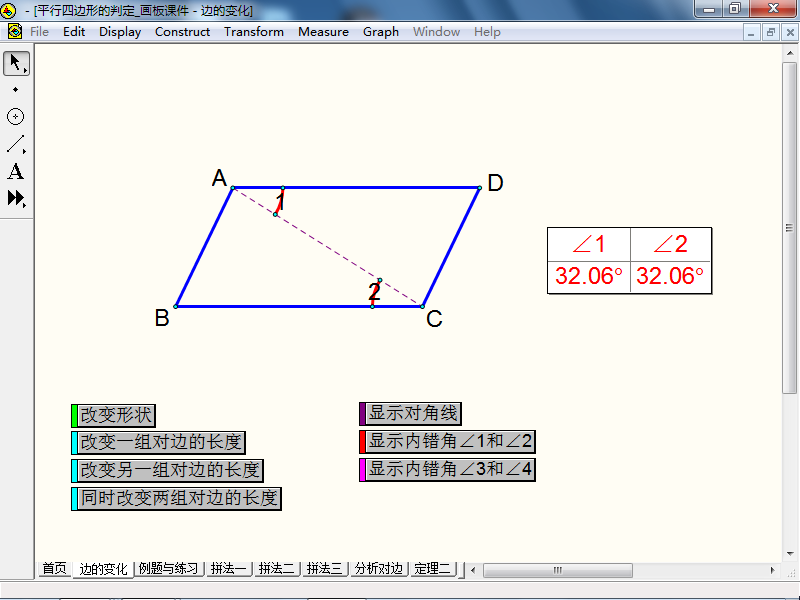Viewport: 800px width, 600px height.
Task: Toggle 显示内错角∠1和∠2 button
Action: (x=447, y=441)
